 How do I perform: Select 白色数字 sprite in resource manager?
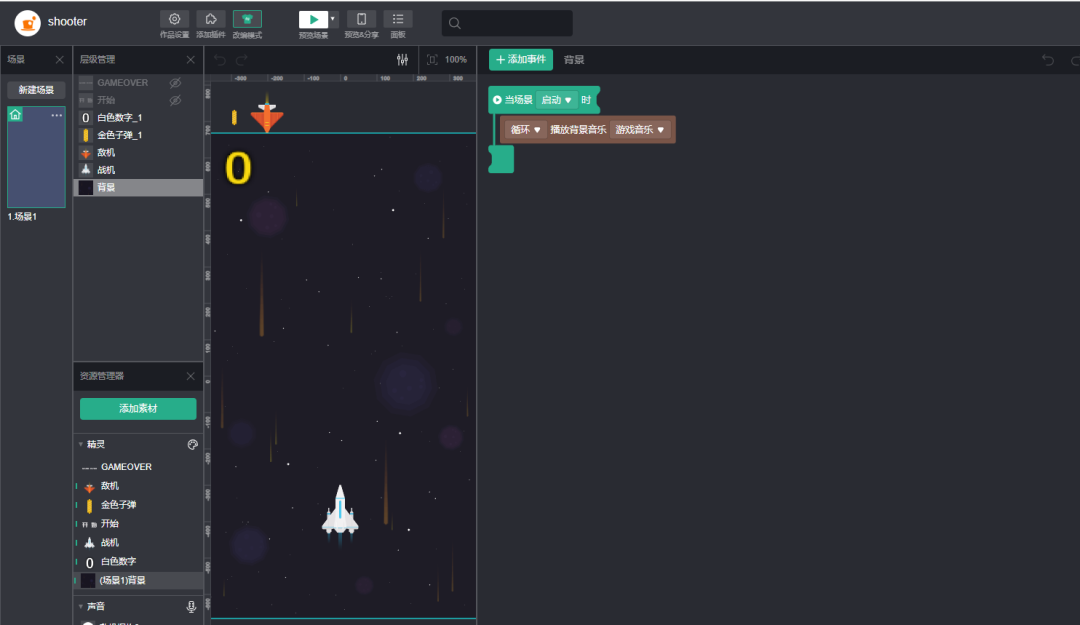pos(138,562)
